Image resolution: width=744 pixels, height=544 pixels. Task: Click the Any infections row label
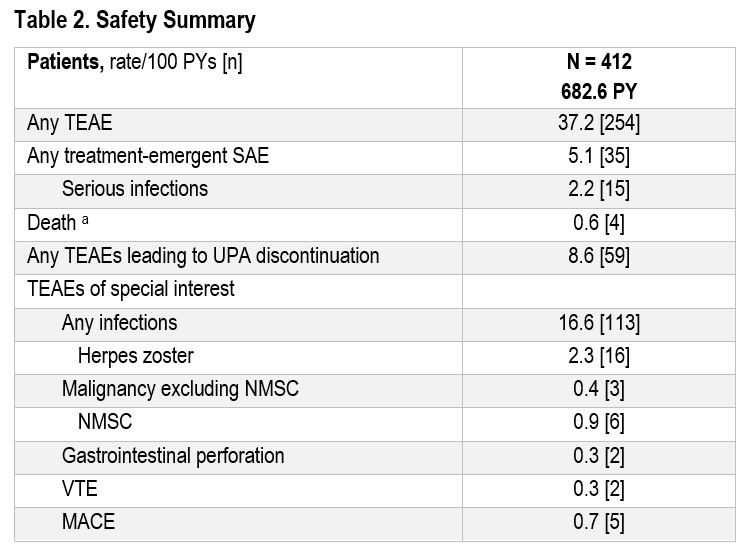click(x=119, y=322)
